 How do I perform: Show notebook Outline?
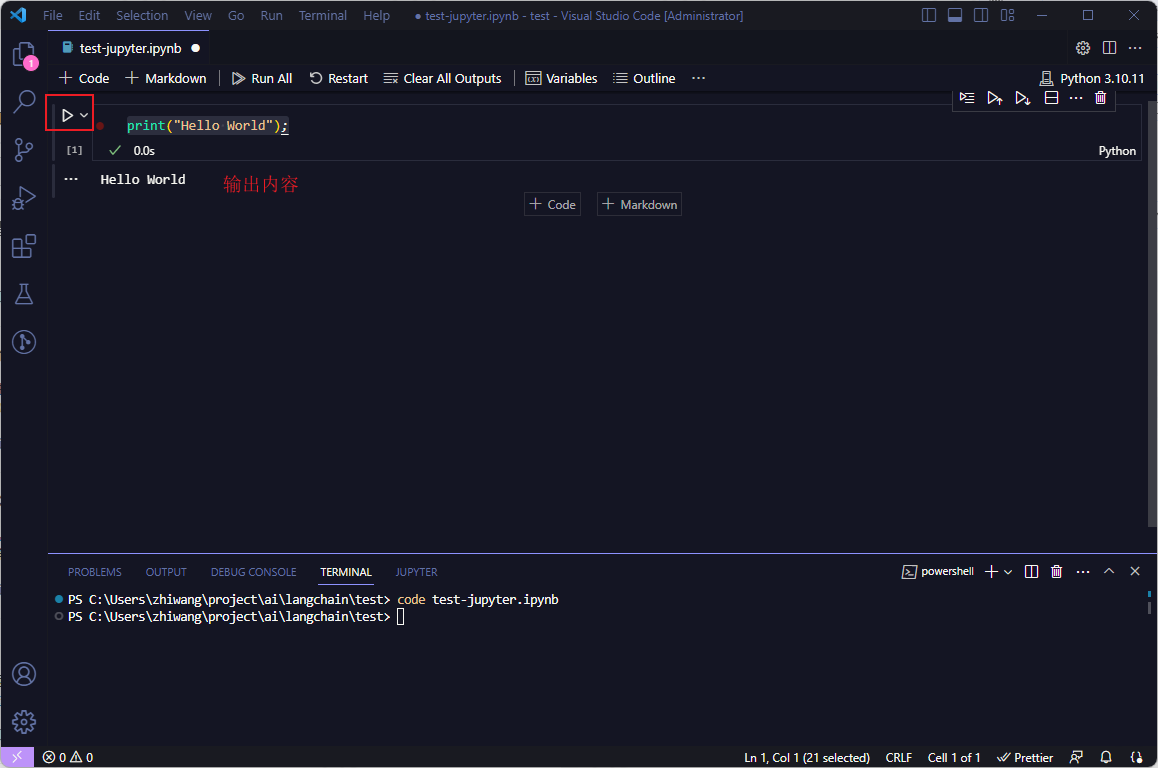(x=644, y=78)
